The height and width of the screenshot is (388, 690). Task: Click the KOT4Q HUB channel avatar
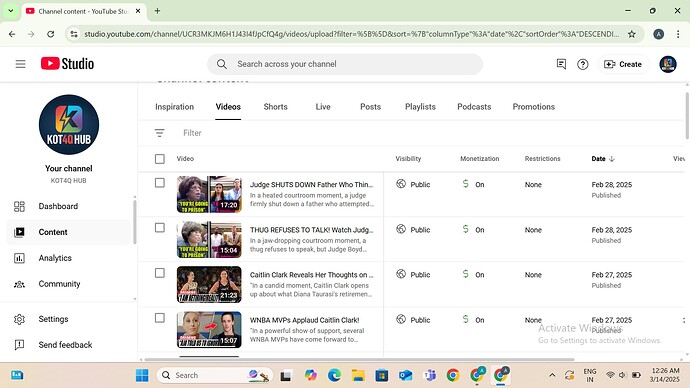point(69,124)
